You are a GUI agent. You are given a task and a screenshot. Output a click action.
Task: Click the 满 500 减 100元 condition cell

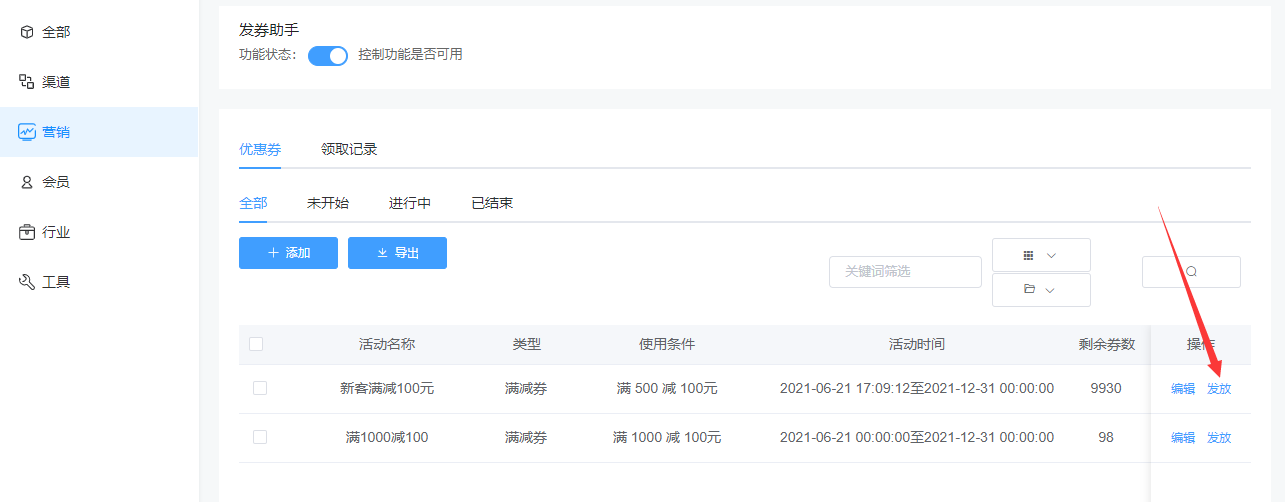tap(667, 388)
